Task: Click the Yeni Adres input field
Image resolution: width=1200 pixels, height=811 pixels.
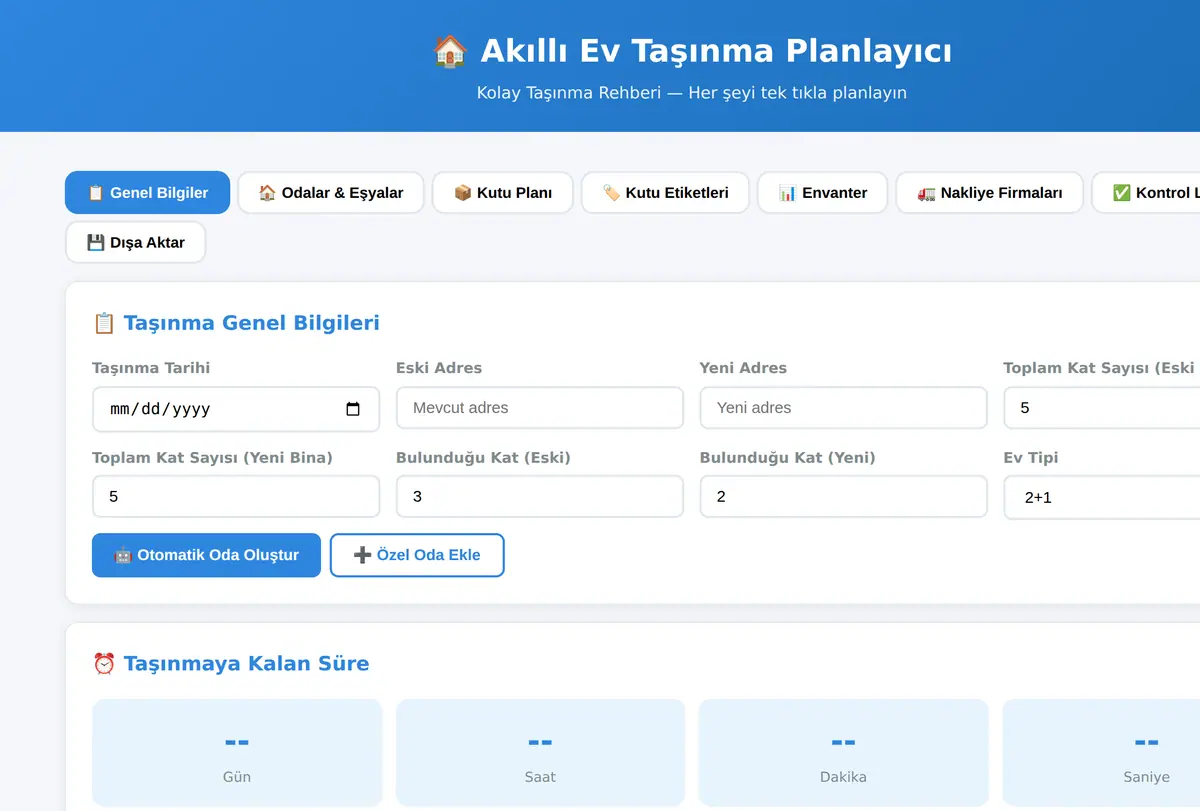Action: [843, 408]
